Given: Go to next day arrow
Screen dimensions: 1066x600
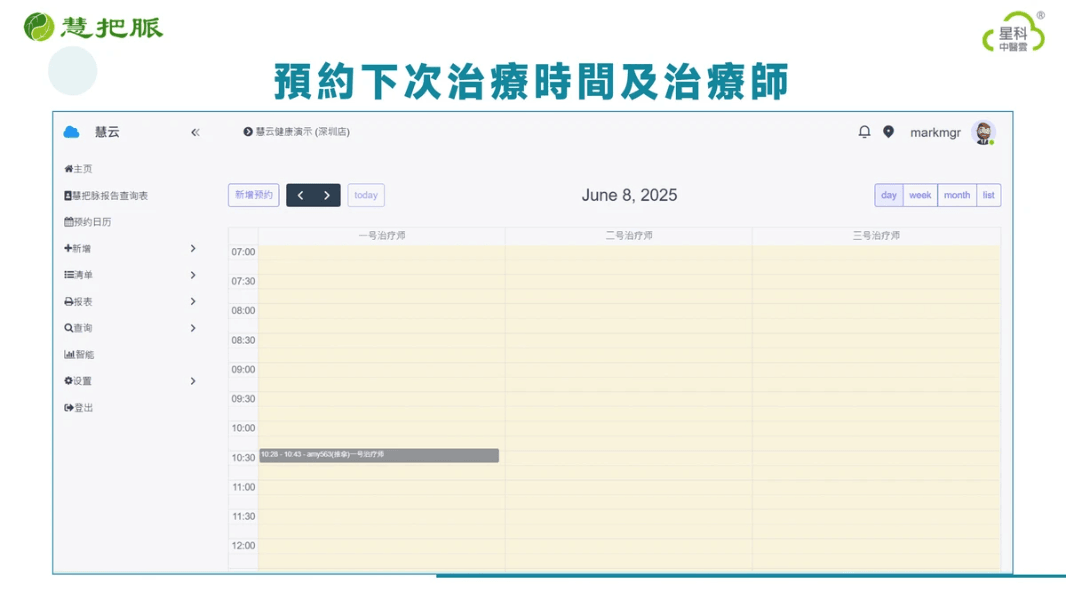Looking at the screenshot, I should coord(327,195).
